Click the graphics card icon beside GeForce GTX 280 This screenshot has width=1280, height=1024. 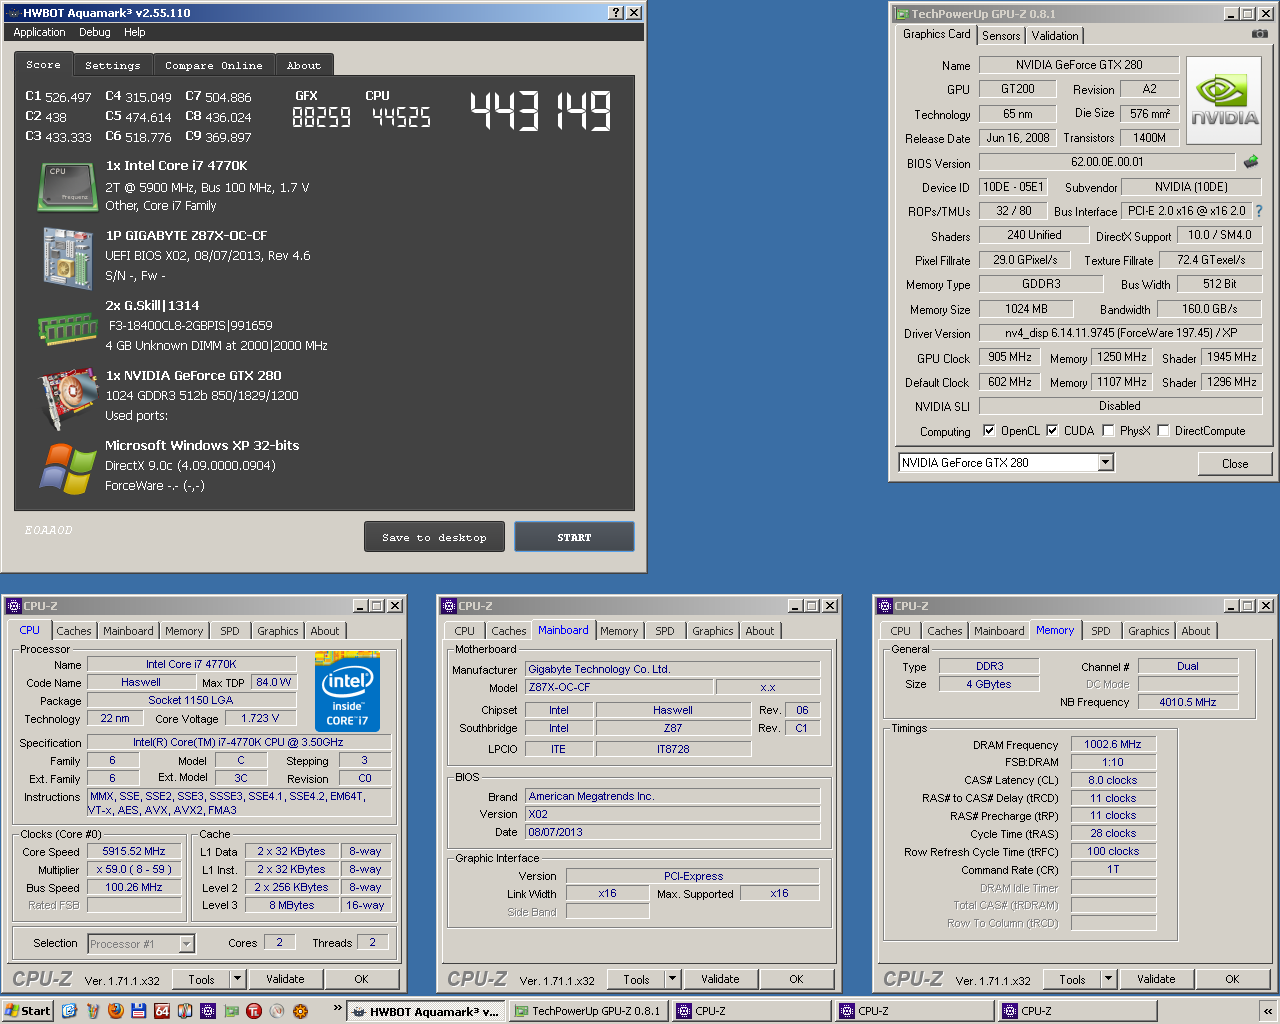tap(67, 398)
